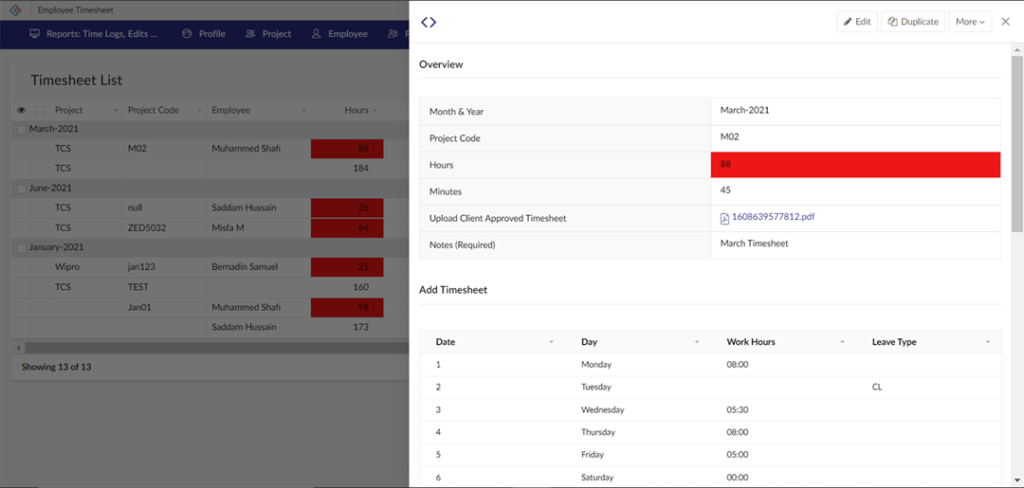1024x488 pixels.
Task: Open the More dropdown menu
Action: pyautogui.click(x=969, y=21)
